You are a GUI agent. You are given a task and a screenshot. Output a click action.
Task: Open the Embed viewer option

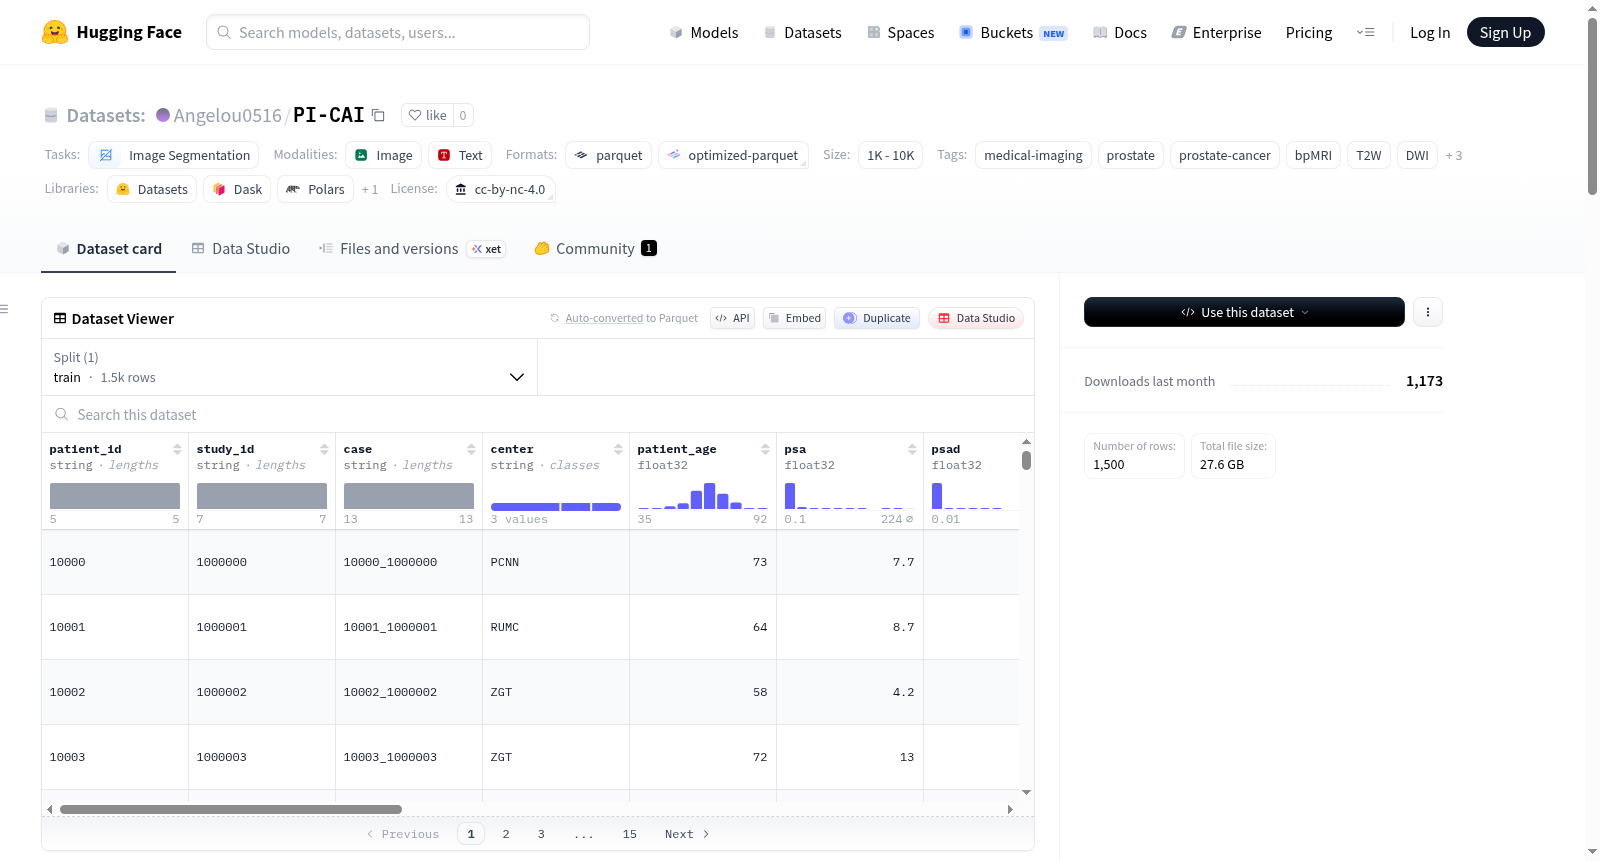(x=794, y=318)
